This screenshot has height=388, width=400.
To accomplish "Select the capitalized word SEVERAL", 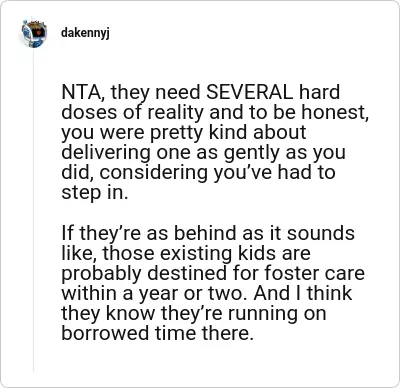I will click(249, 92).
